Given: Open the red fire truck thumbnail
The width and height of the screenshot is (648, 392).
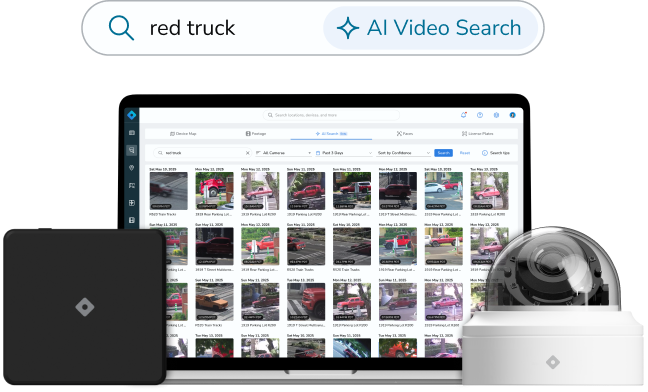Looking at the screenshot, I should coord(214,191).
